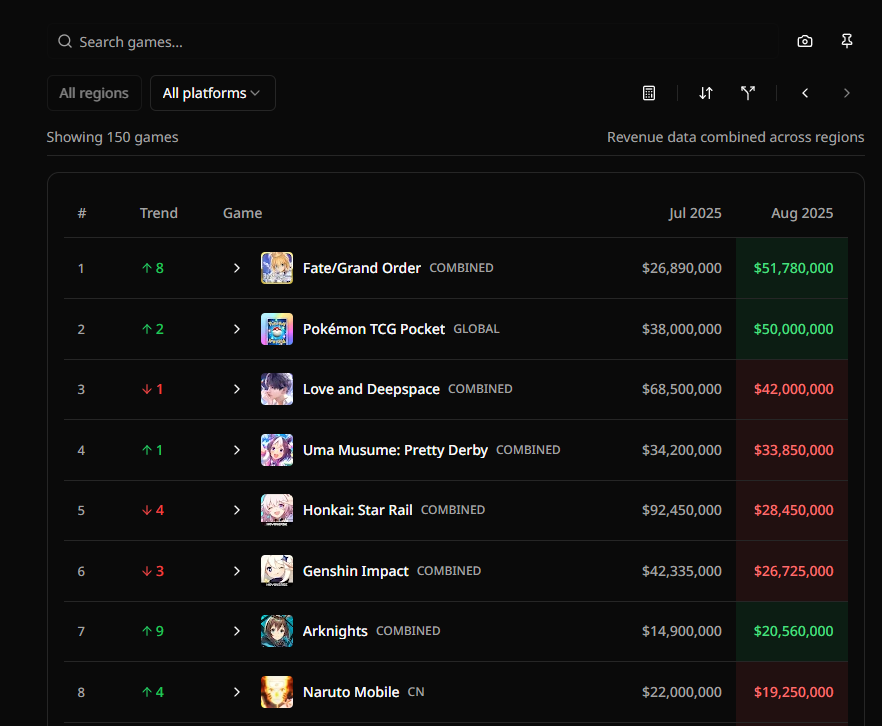882x726 pixels.
Task: Click the $51,780,000 August value
Action: pyautogui.click(x=793, y=268)
